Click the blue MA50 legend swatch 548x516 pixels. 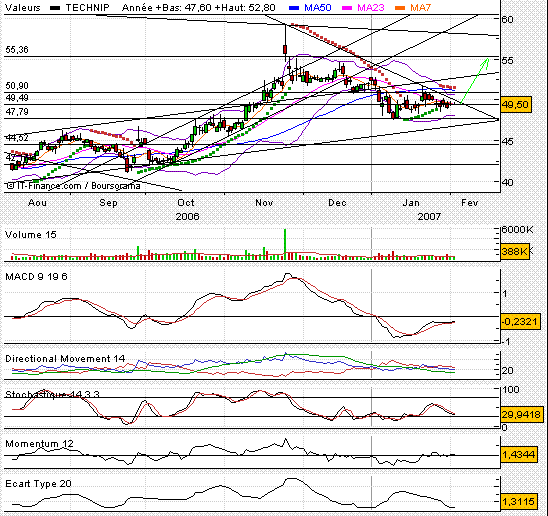tap(294, 8)
